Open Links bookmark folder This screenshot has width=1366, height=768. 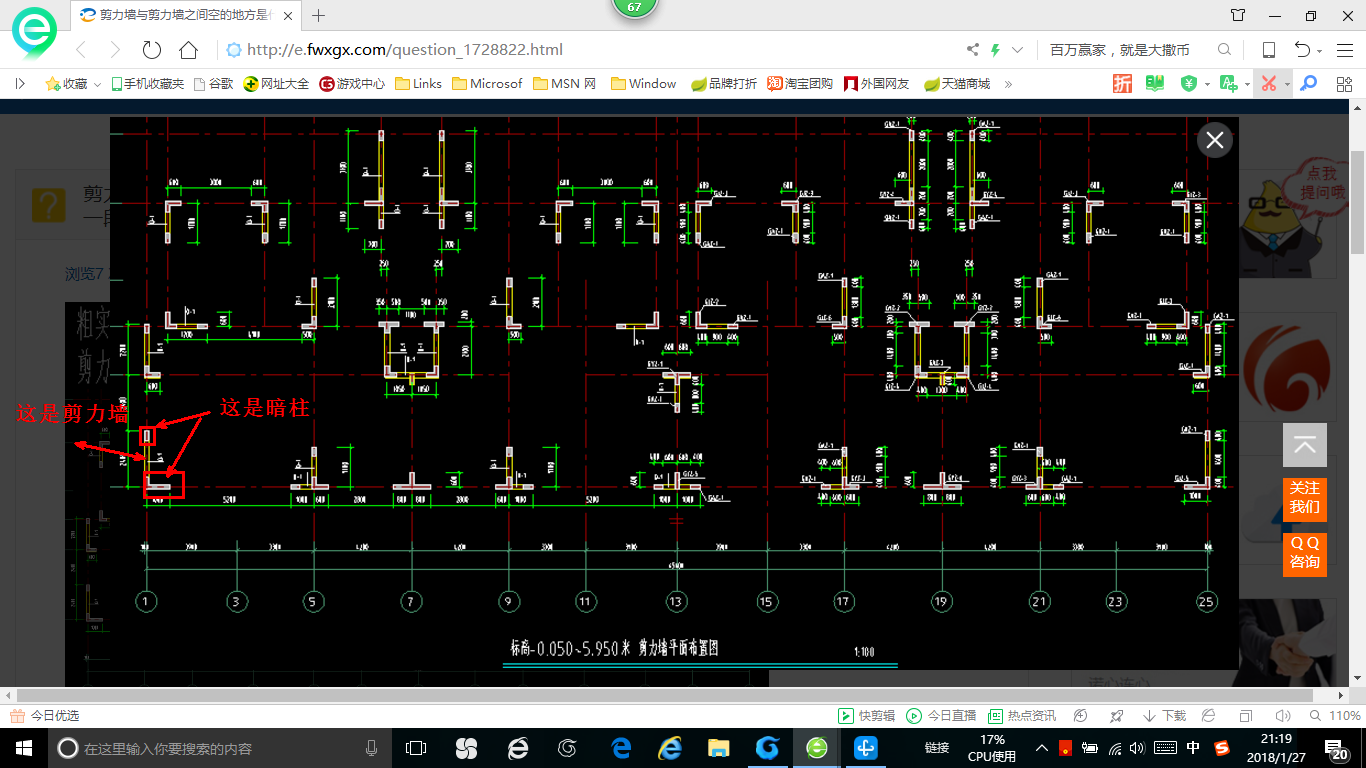[x=419, y=84]
